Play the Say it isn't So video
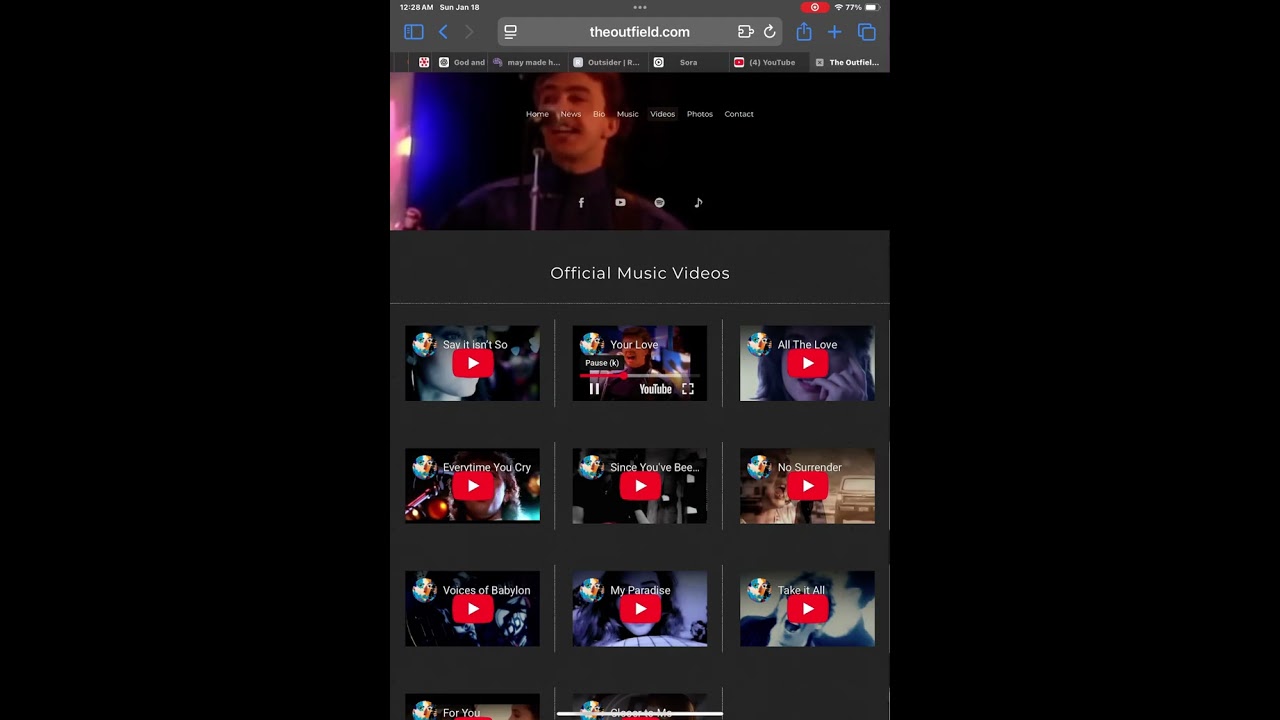The image size is (1280, 720). tap(472, 364)
